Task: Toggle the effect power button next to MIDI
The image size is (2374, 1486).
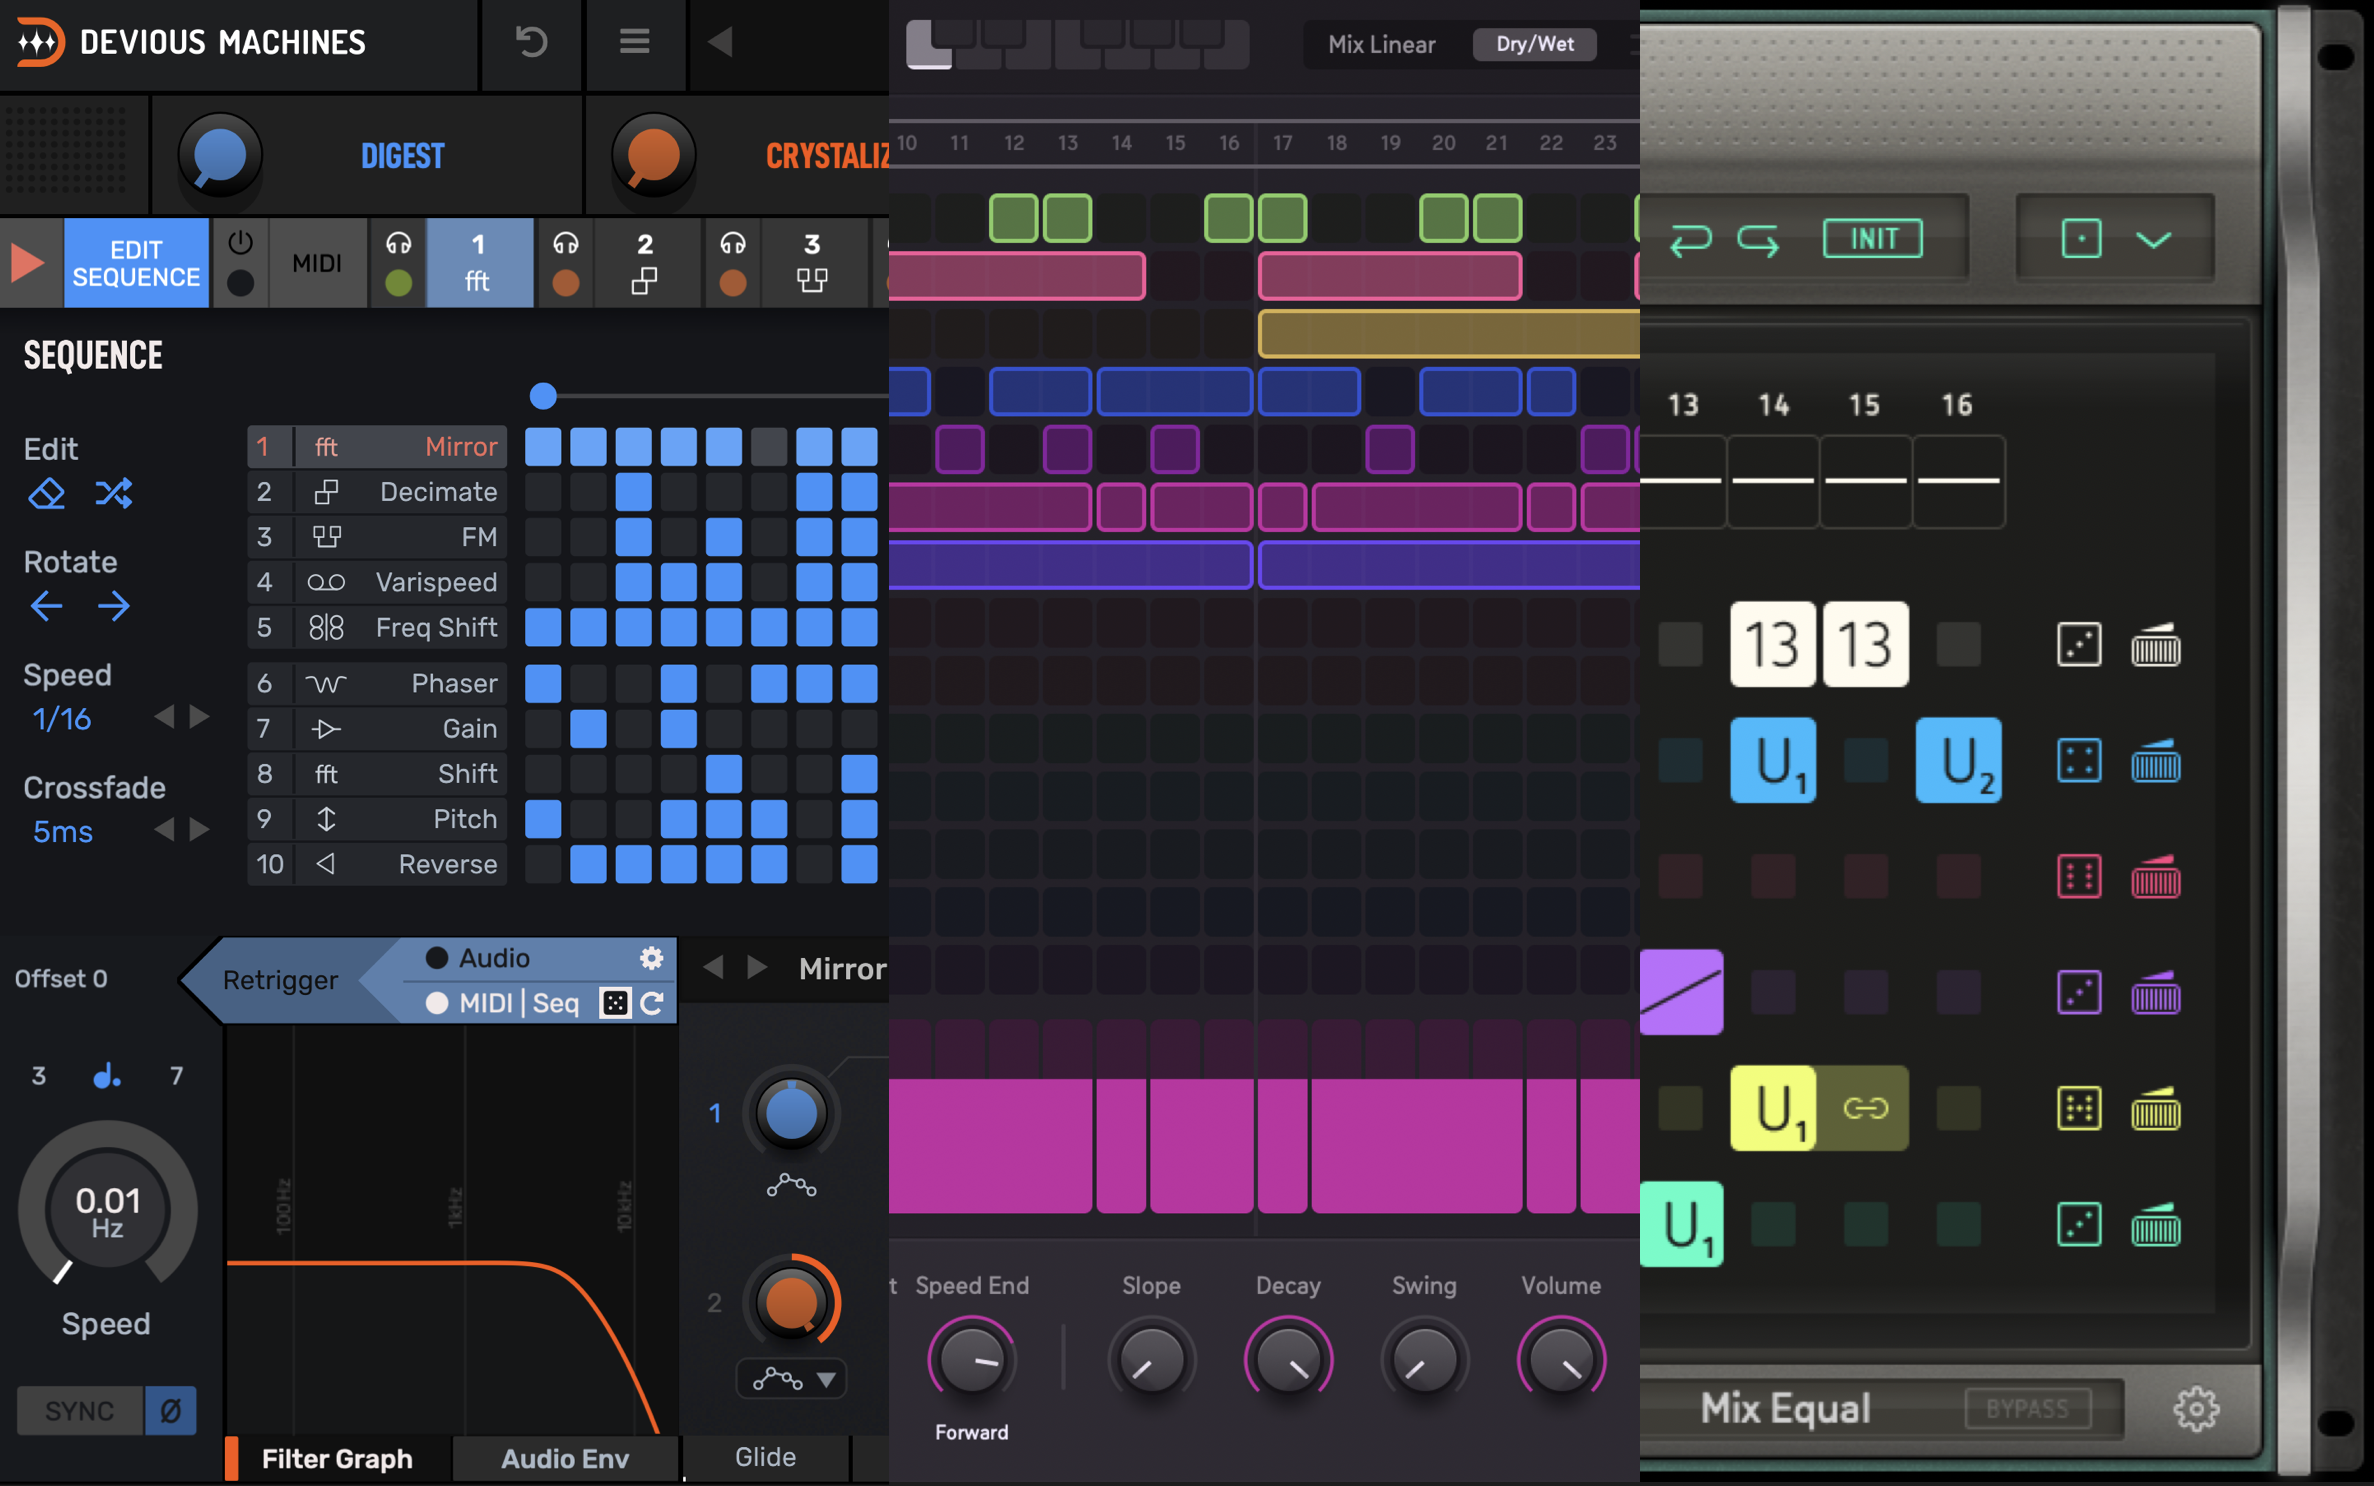Action: click(x=240, y=244)
